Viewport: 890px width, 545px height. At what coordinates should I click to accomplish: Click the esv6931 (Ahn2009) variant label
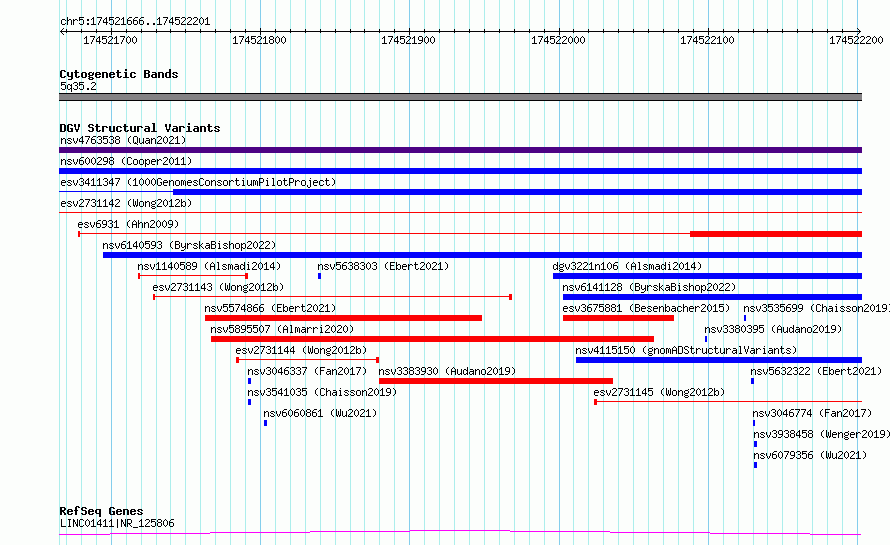(128, 224)
